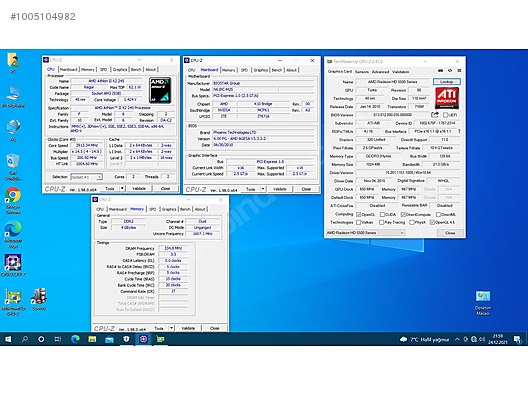The height and width of the screenshot is (396, 528).
Task: Open the Recycle Bin desktop icon
Action: (x=13, y=167)
